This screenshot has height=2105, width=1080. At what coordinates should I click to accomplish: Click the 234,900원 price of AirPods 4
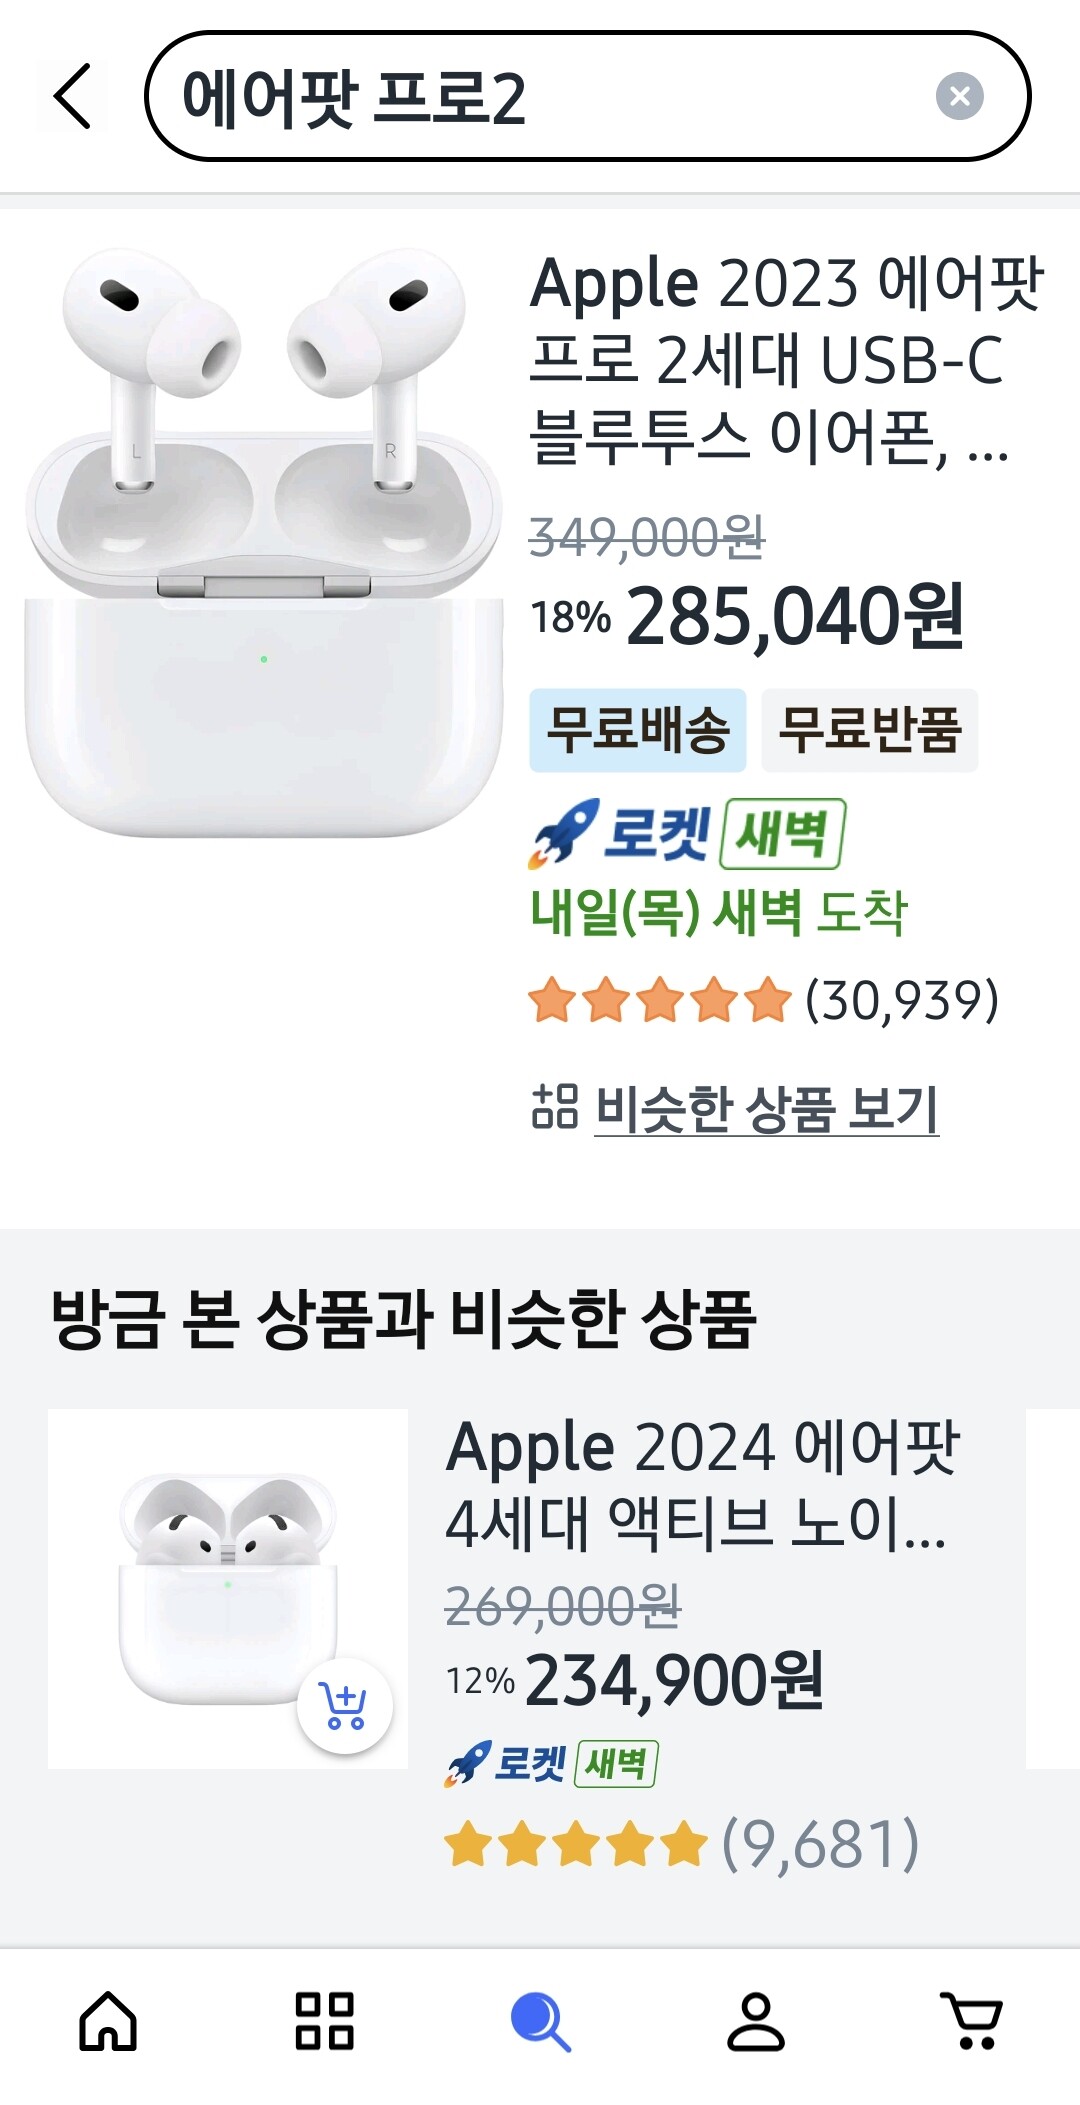[674, 1681]
